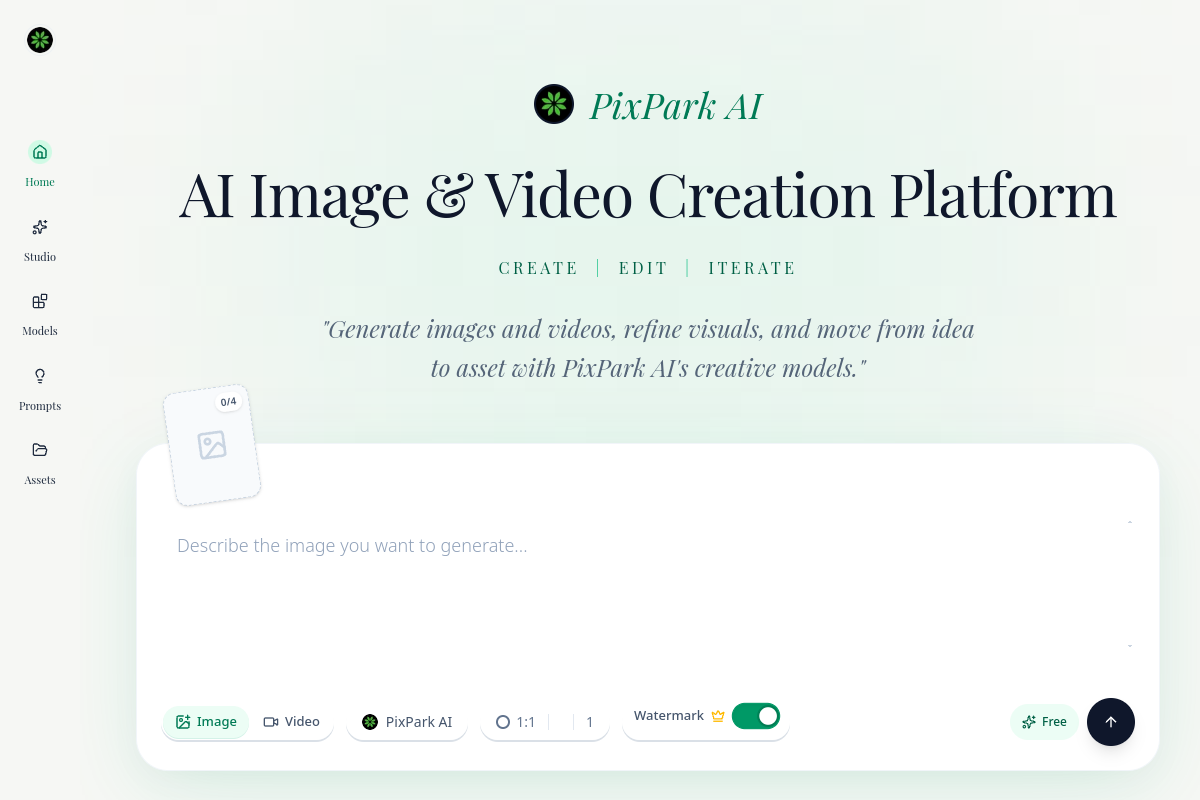This screenshot has height=800, width=1200.
Task: Click the EDIT tagline text
Action: coord(643,268)
